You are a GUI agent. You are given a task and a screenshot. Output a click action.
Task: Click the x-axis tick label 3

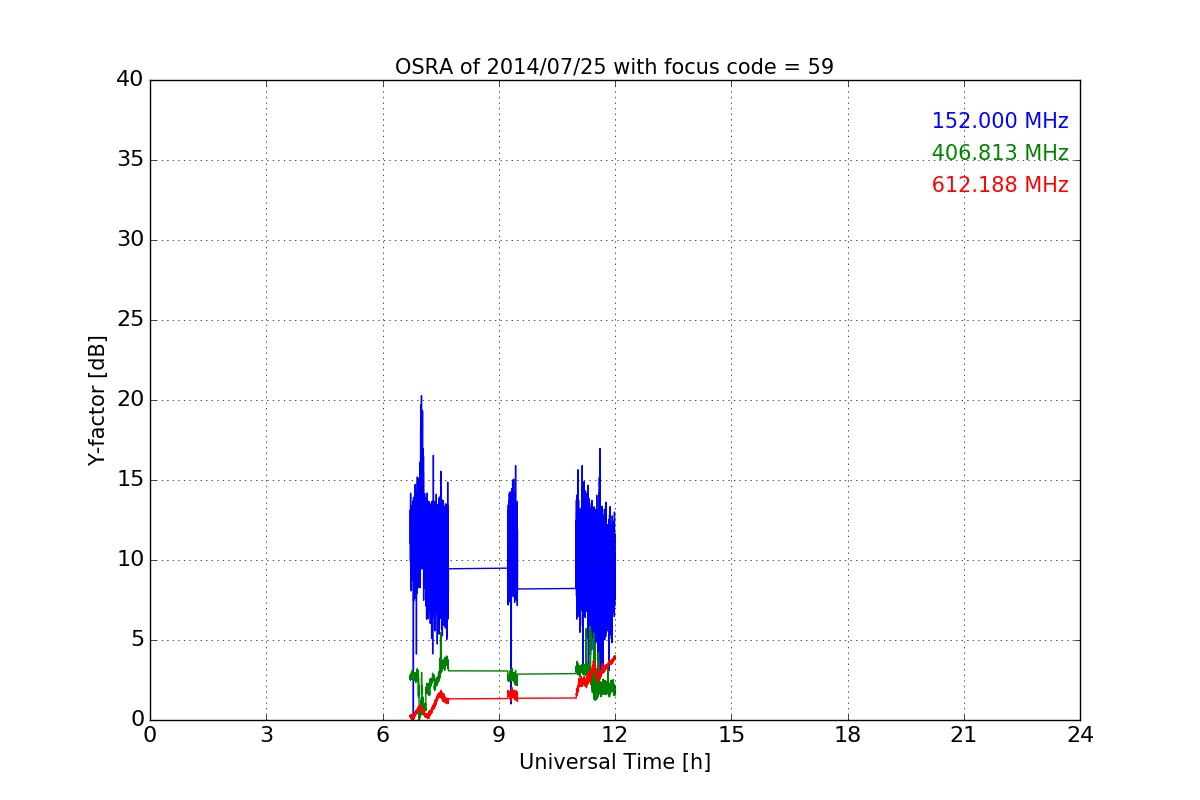pyautogui.click(x=266, y=735)
